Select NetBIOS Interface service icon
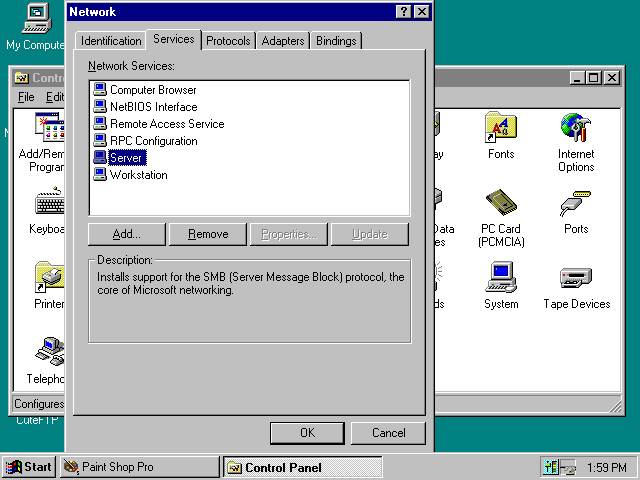640x480 pixels. point(100,106)
